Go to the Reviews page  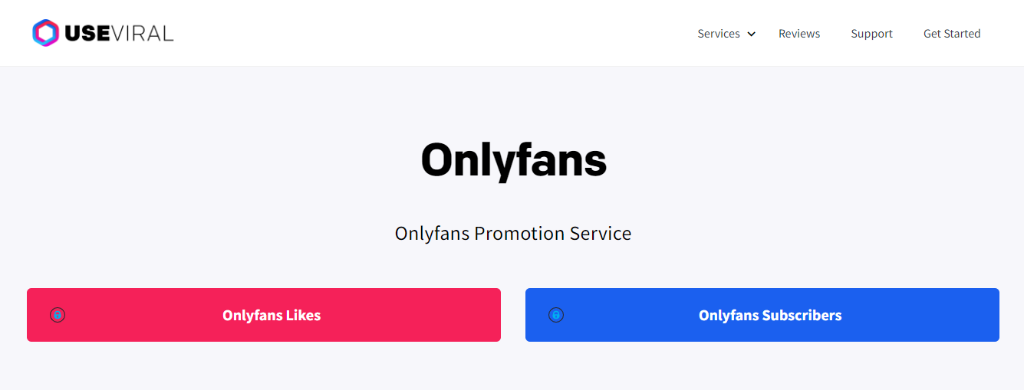[x=799, y=33]
